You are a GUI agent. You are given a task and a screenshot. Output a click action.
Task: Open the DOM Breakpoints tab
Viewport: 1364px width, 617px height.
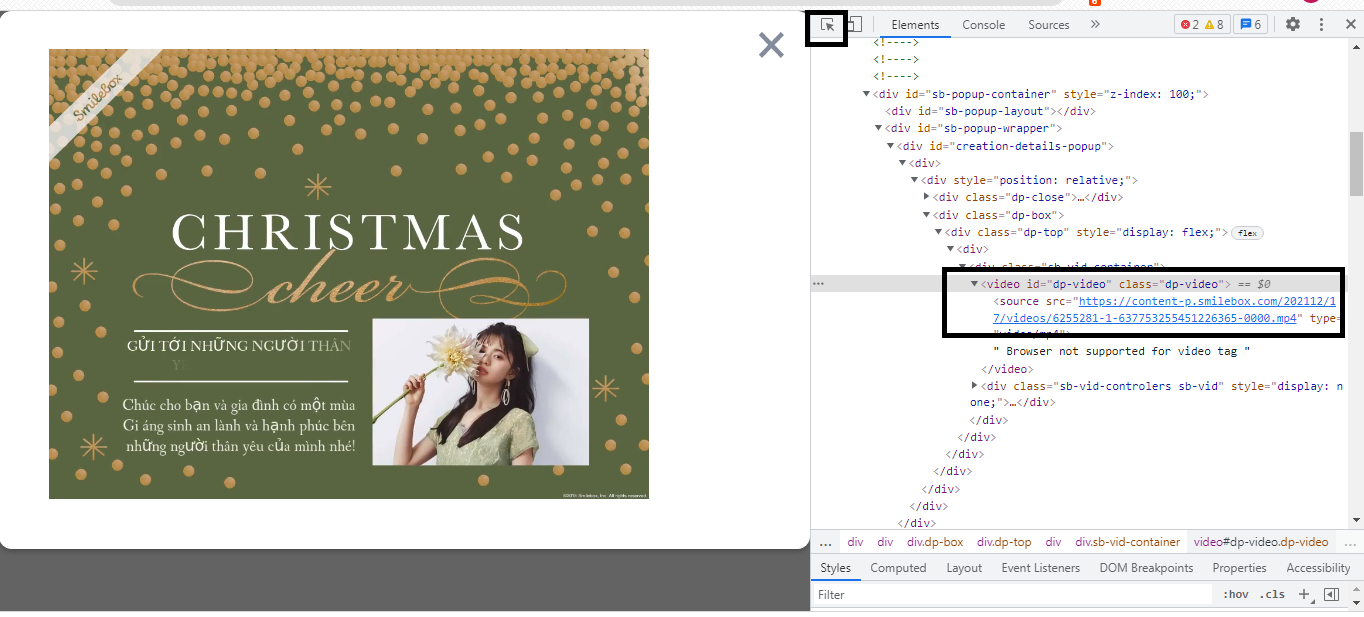pyautogui.click(x=1146, y=568)
